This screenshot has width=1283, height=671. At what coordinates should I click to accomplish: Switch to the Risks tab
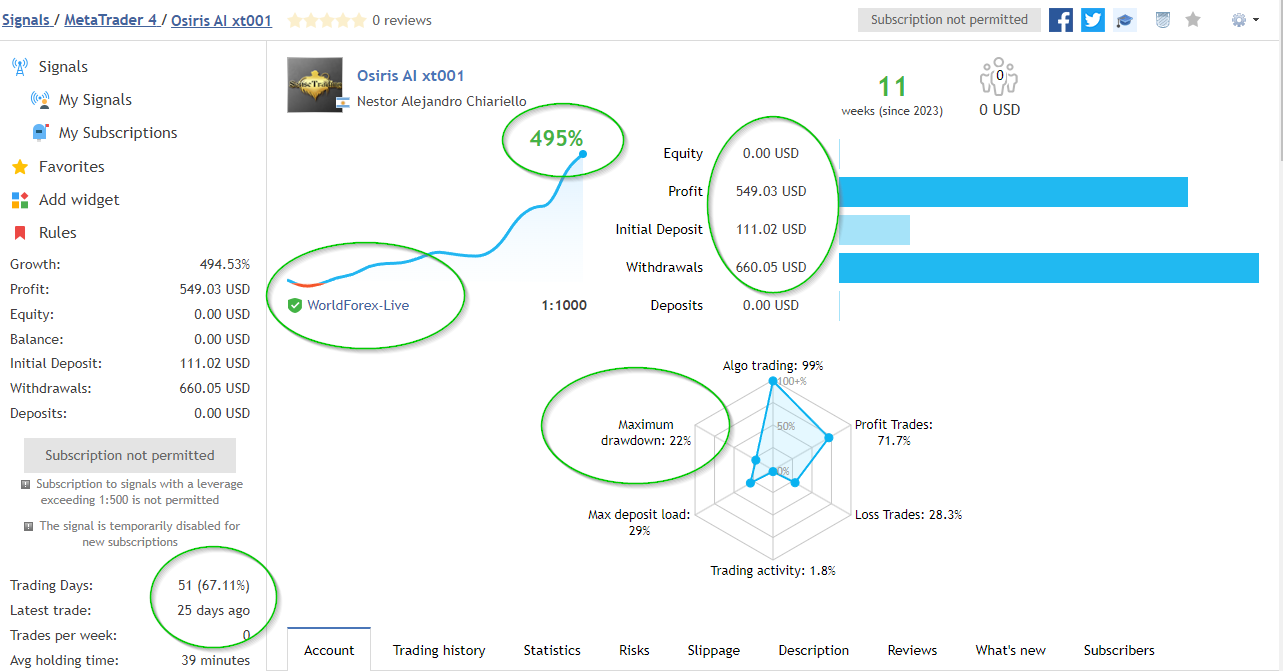pos(634,650)
